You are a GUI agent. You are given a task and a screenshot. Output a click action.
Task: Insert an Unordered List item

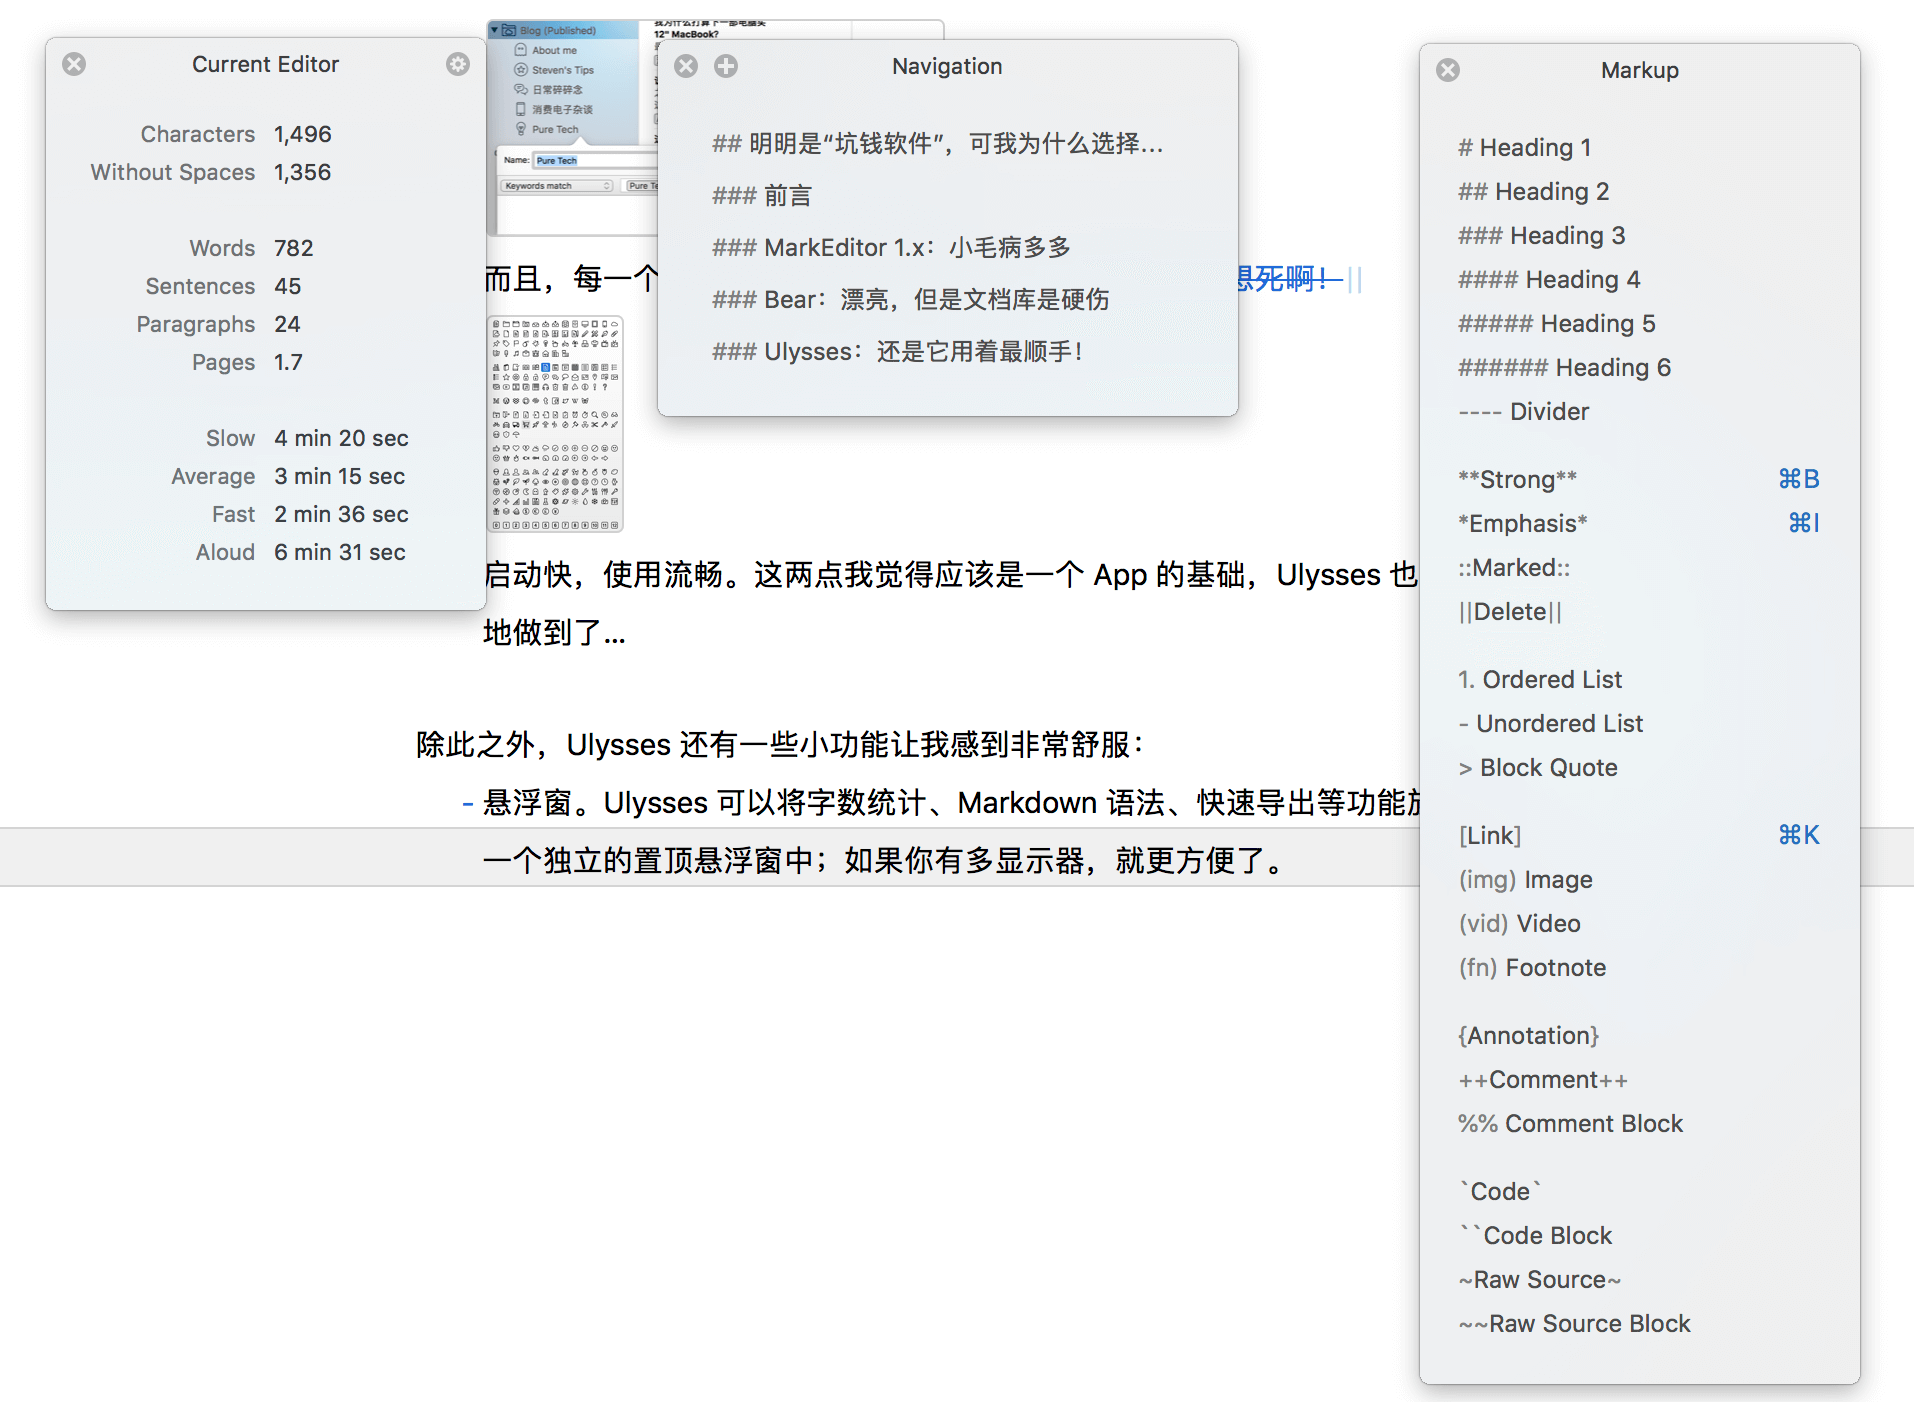click(1551, 724)
